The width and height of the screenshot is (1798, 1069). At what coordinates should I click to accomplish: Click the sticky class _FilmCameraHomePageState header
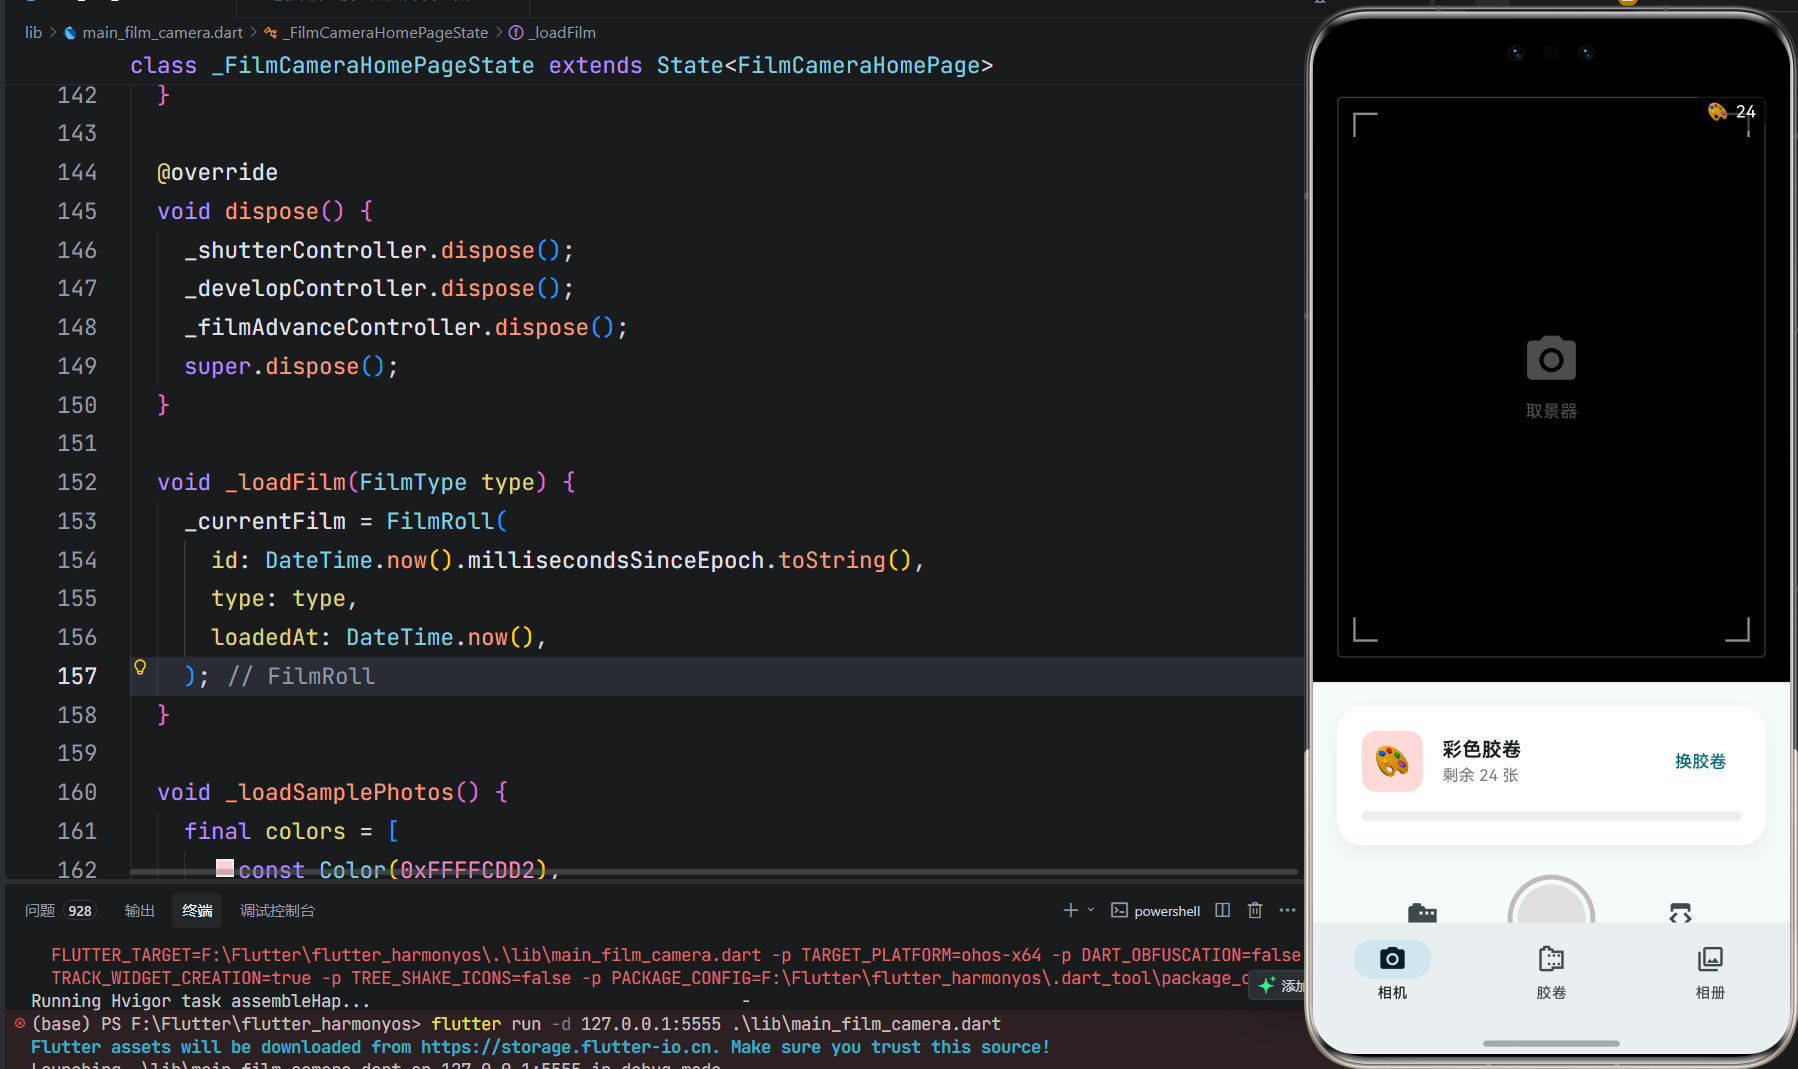[561, 65]
